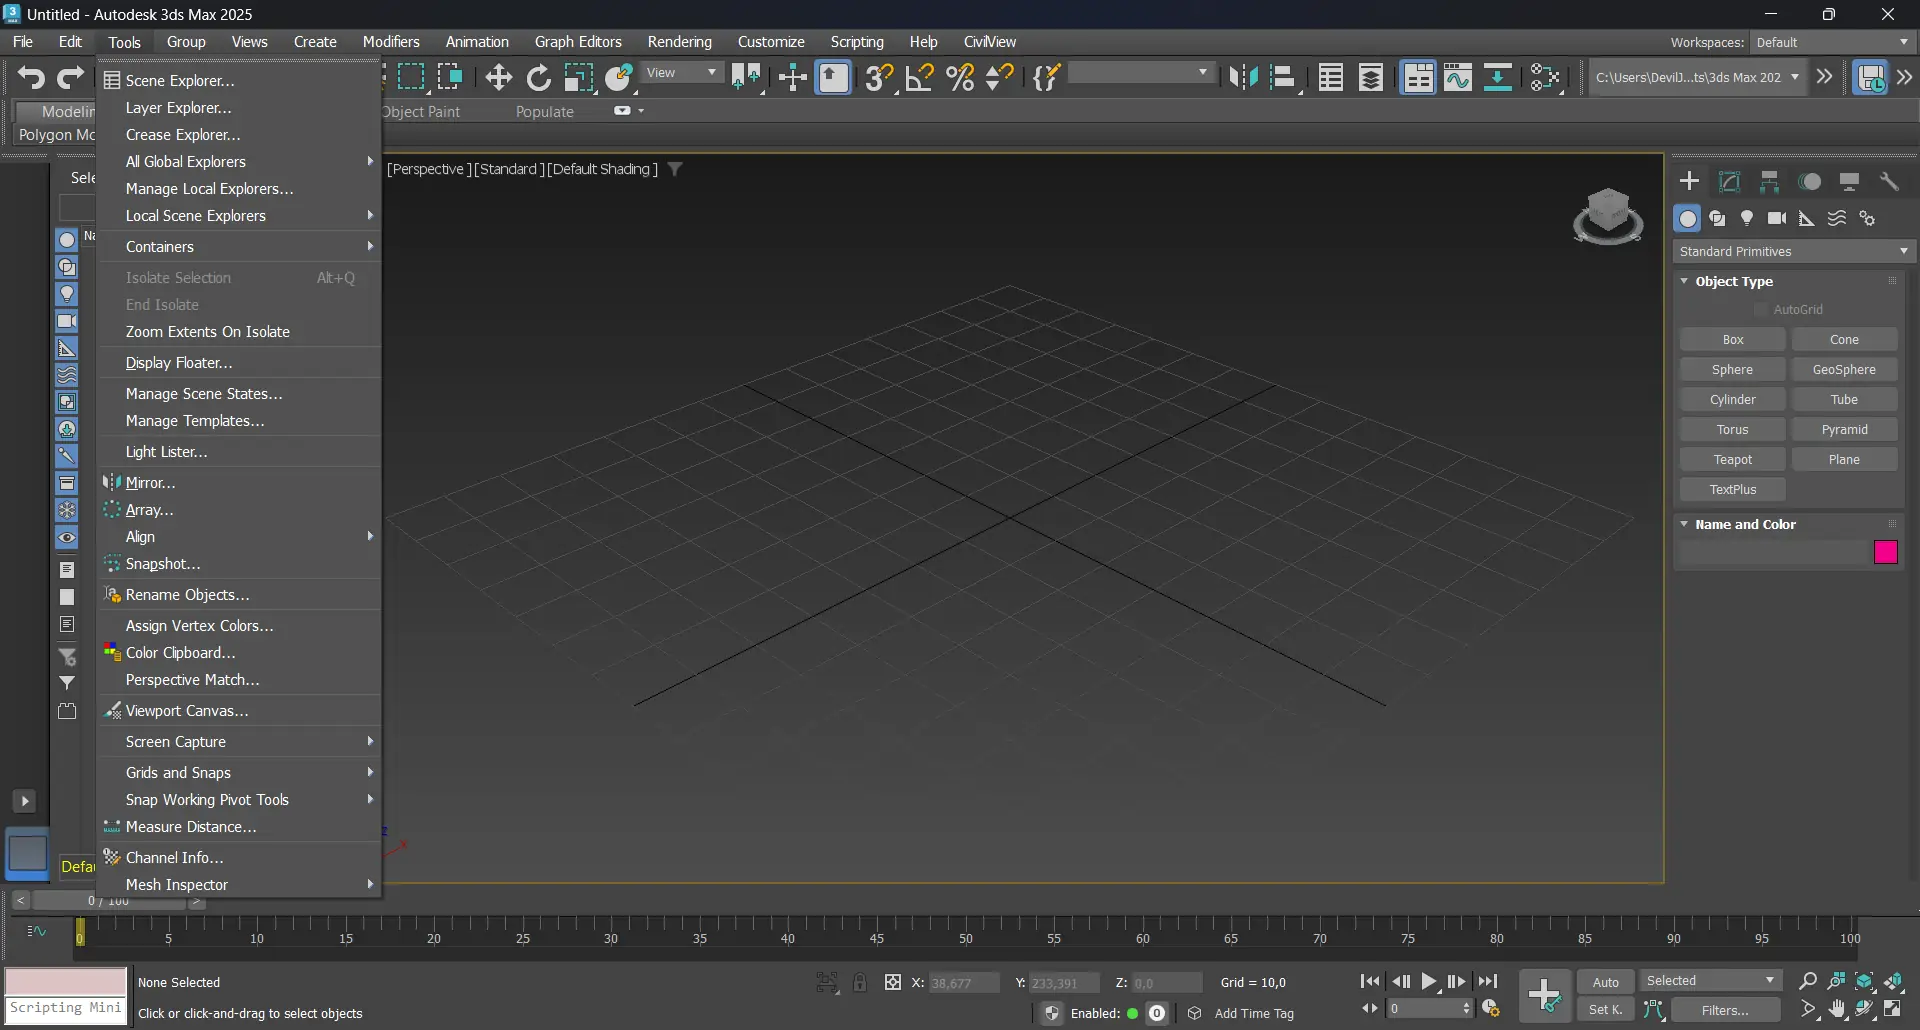Select the Rotate tool in toolbar
The height and width of the screenshot is (1030, 1920).
click(x=539, y=78)
